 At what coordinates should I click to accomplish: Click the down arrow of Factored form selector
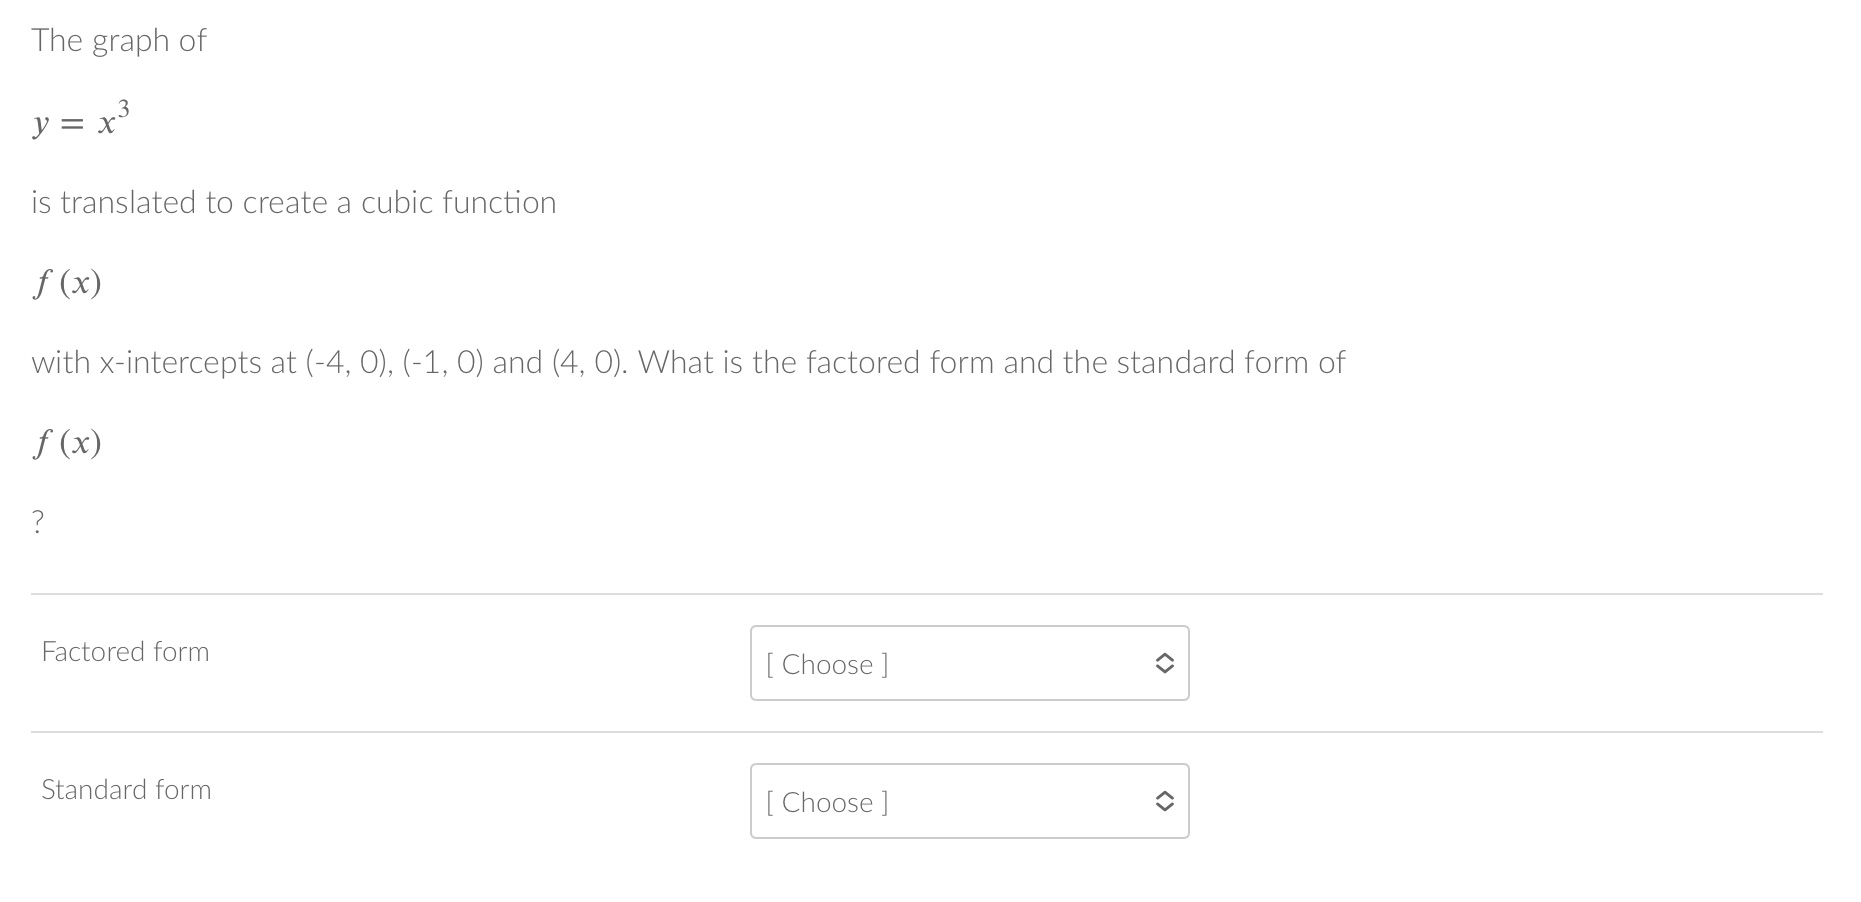tap(1163, 670)
